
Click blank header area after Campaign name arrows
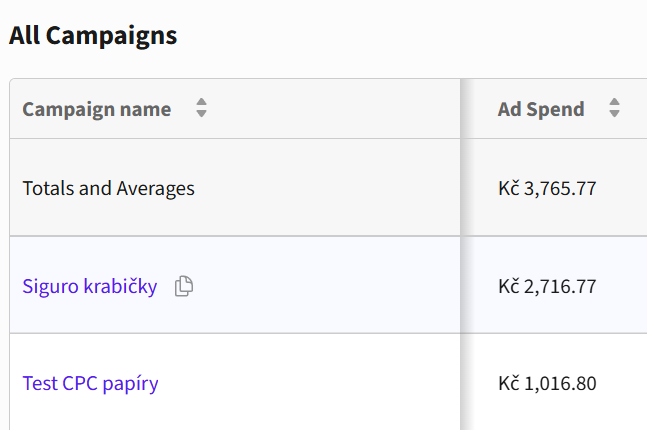point(332,109)
